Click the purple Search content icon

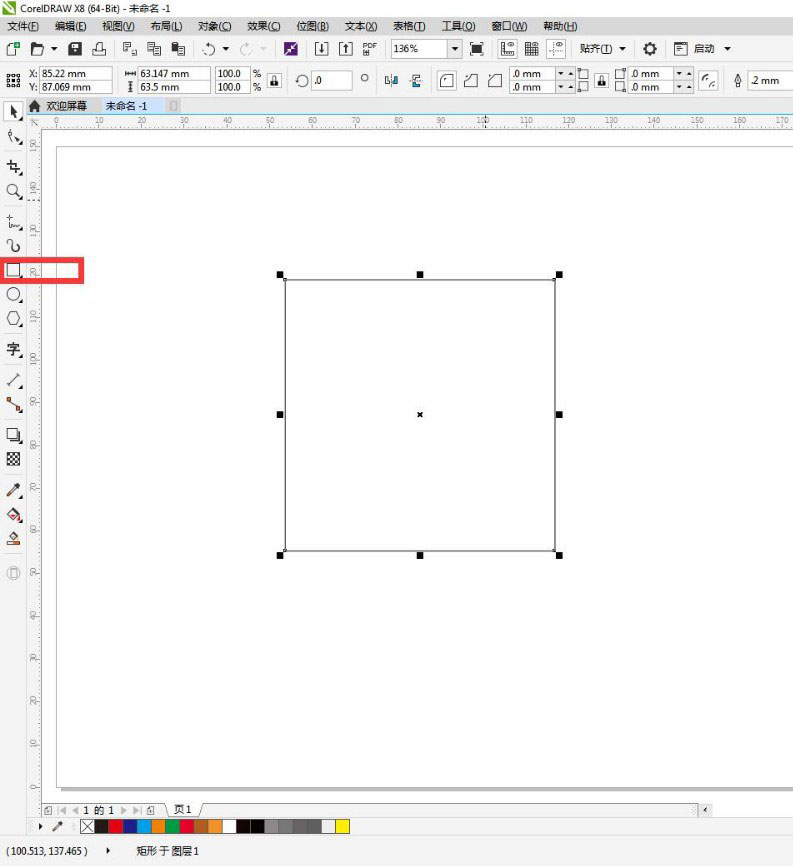[x=290, y=49]
